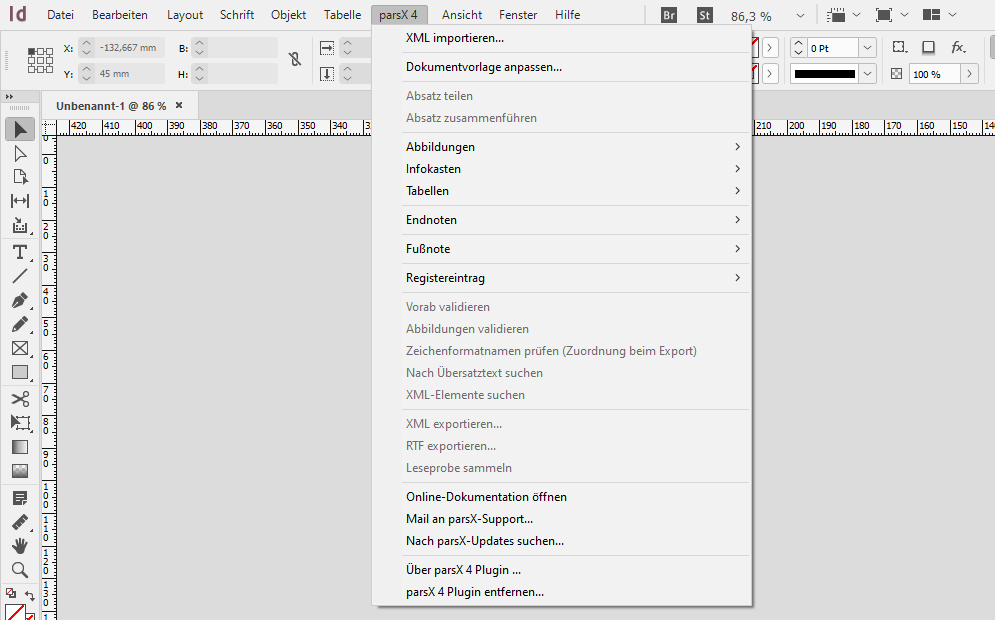Screen dimensions: 995x620
Task: Choose Online-Dokumentation öffnen
Action: tap(575, 497)
